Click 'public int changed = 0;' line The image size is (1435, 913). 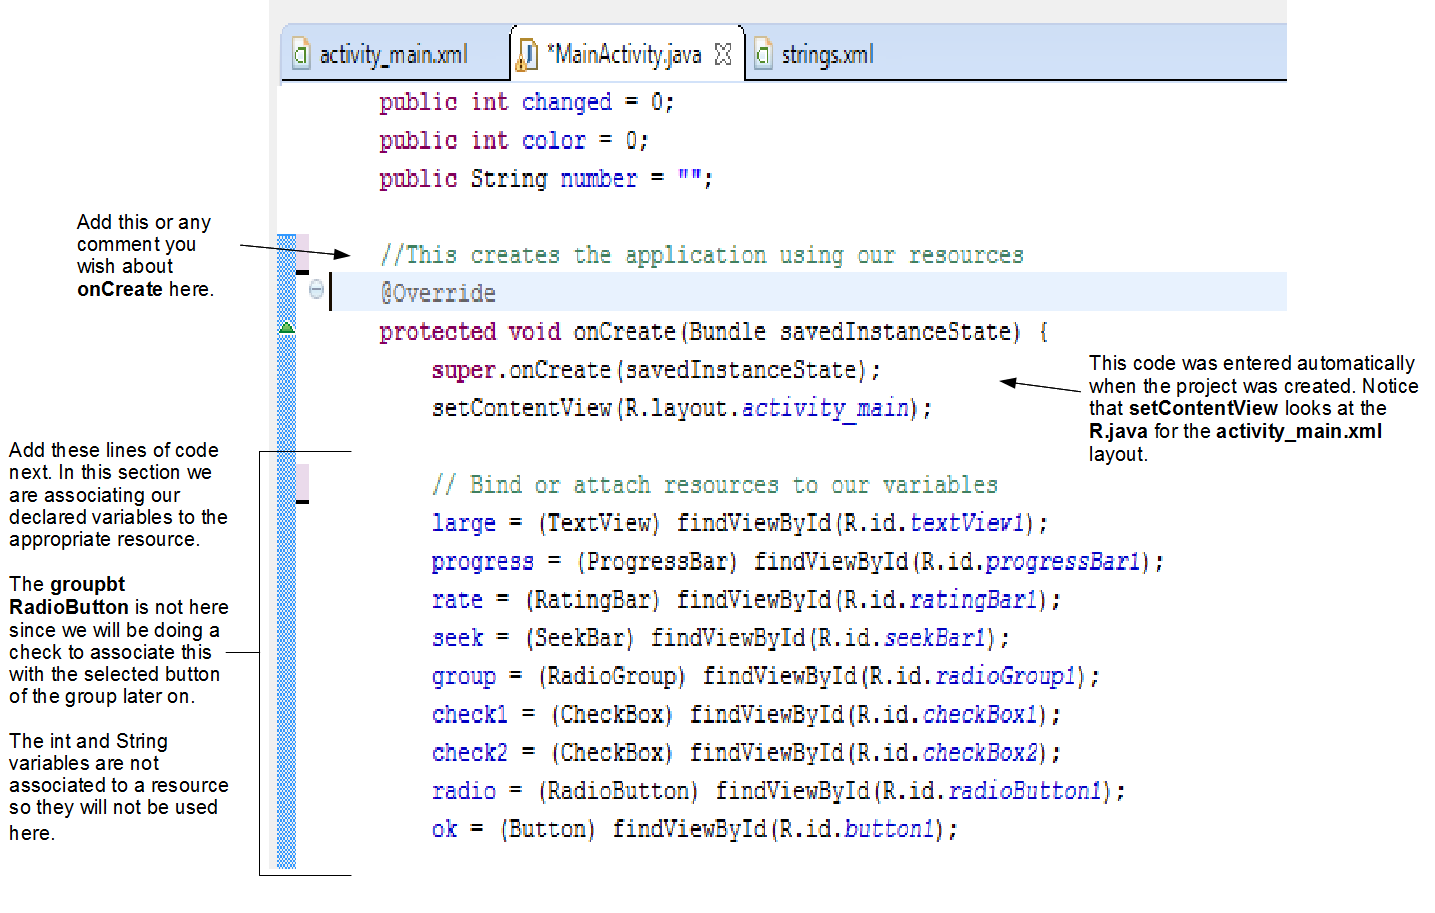[x=527, y=102]
